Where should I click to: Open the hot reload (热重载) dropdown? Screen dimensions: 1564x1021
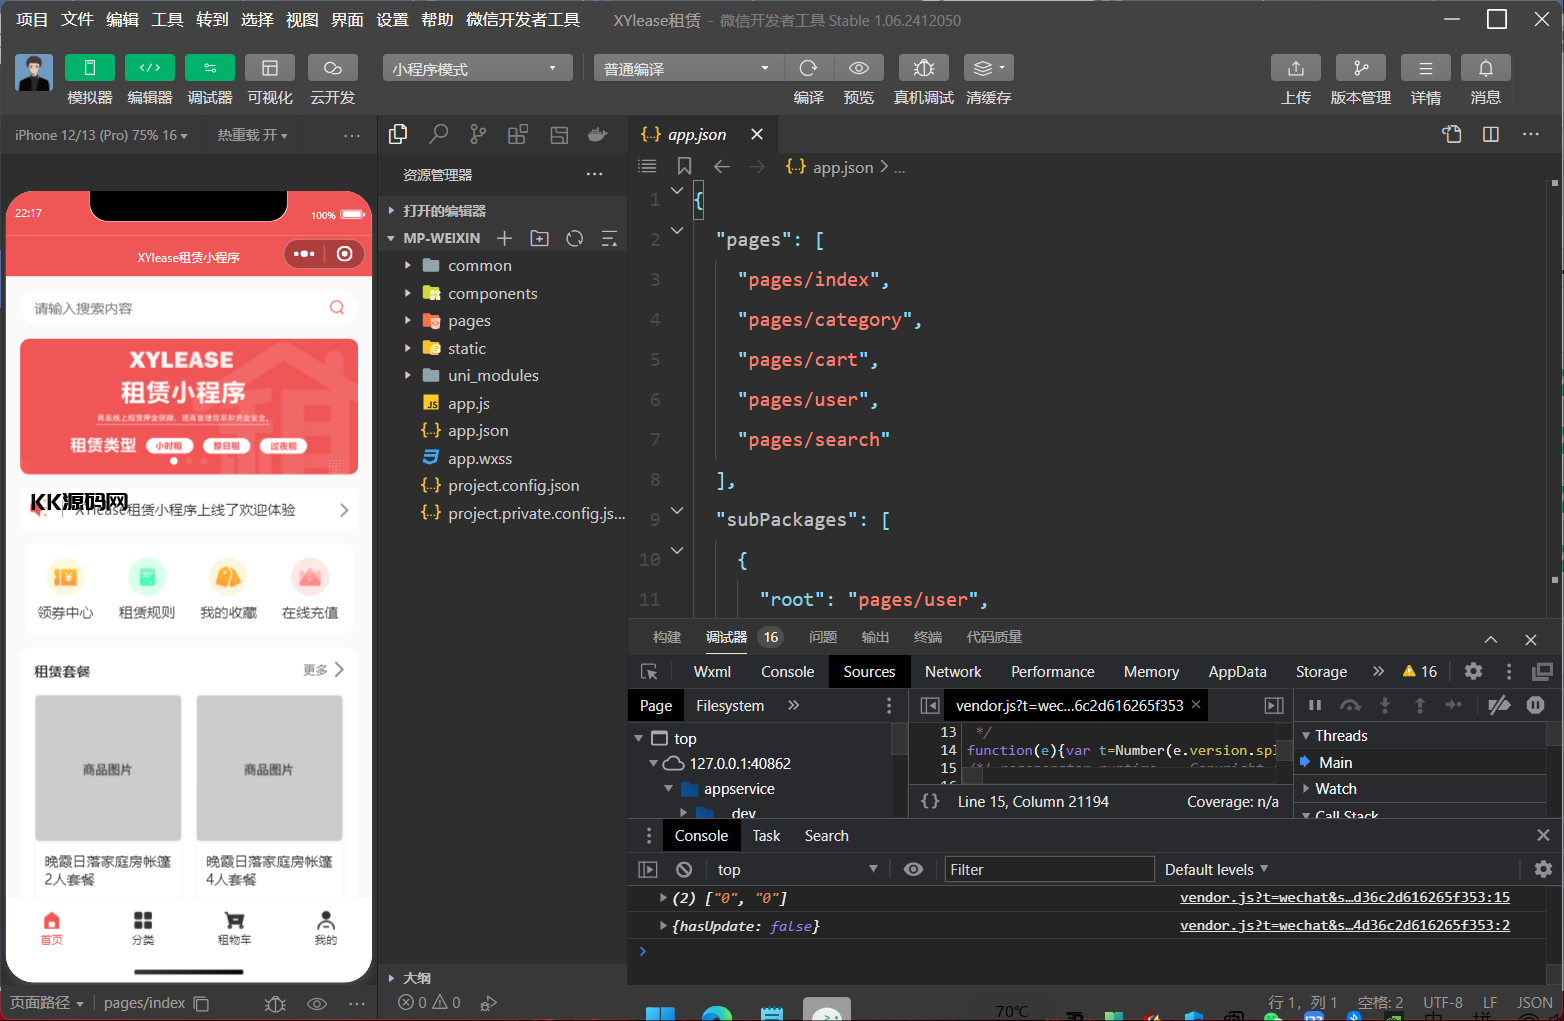click(252, 135)
